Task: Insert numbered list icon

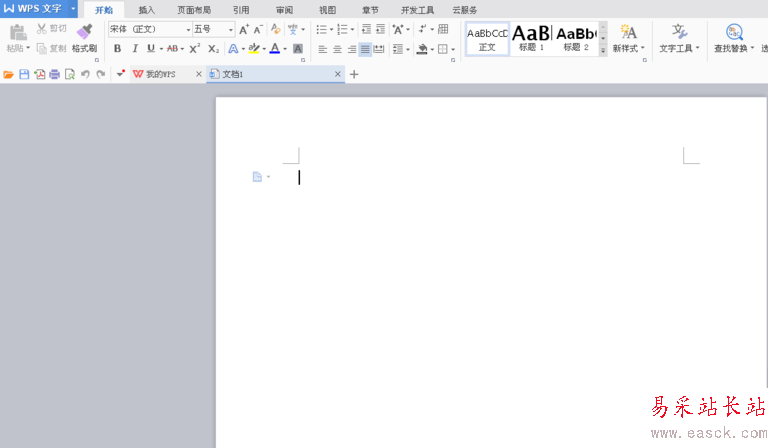Action: [342, 29]
